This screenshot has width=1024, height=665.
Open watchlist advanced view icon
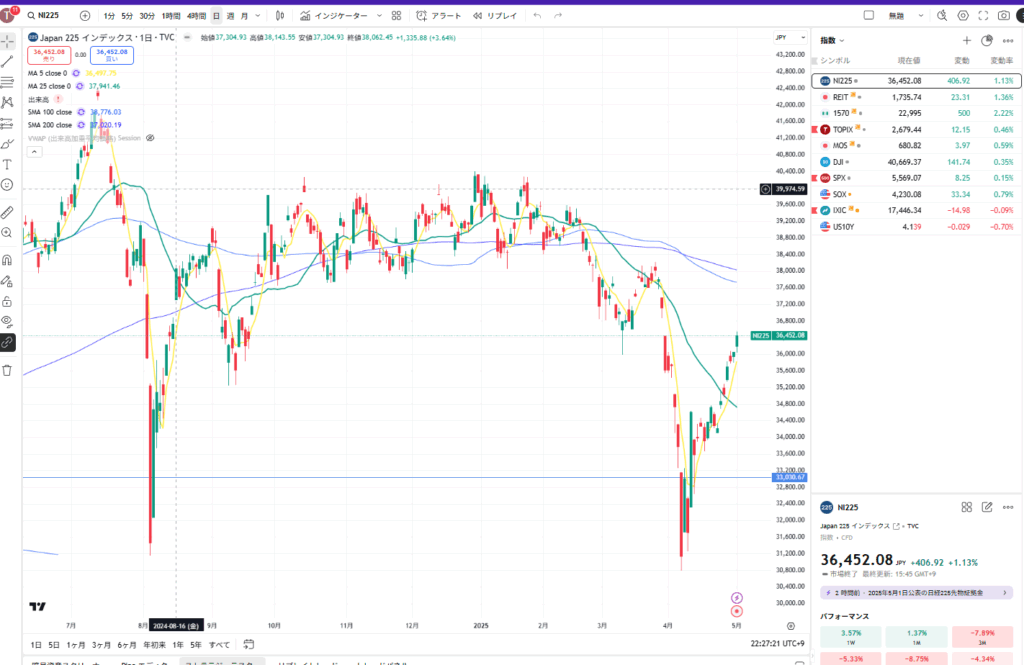[987, 41]
